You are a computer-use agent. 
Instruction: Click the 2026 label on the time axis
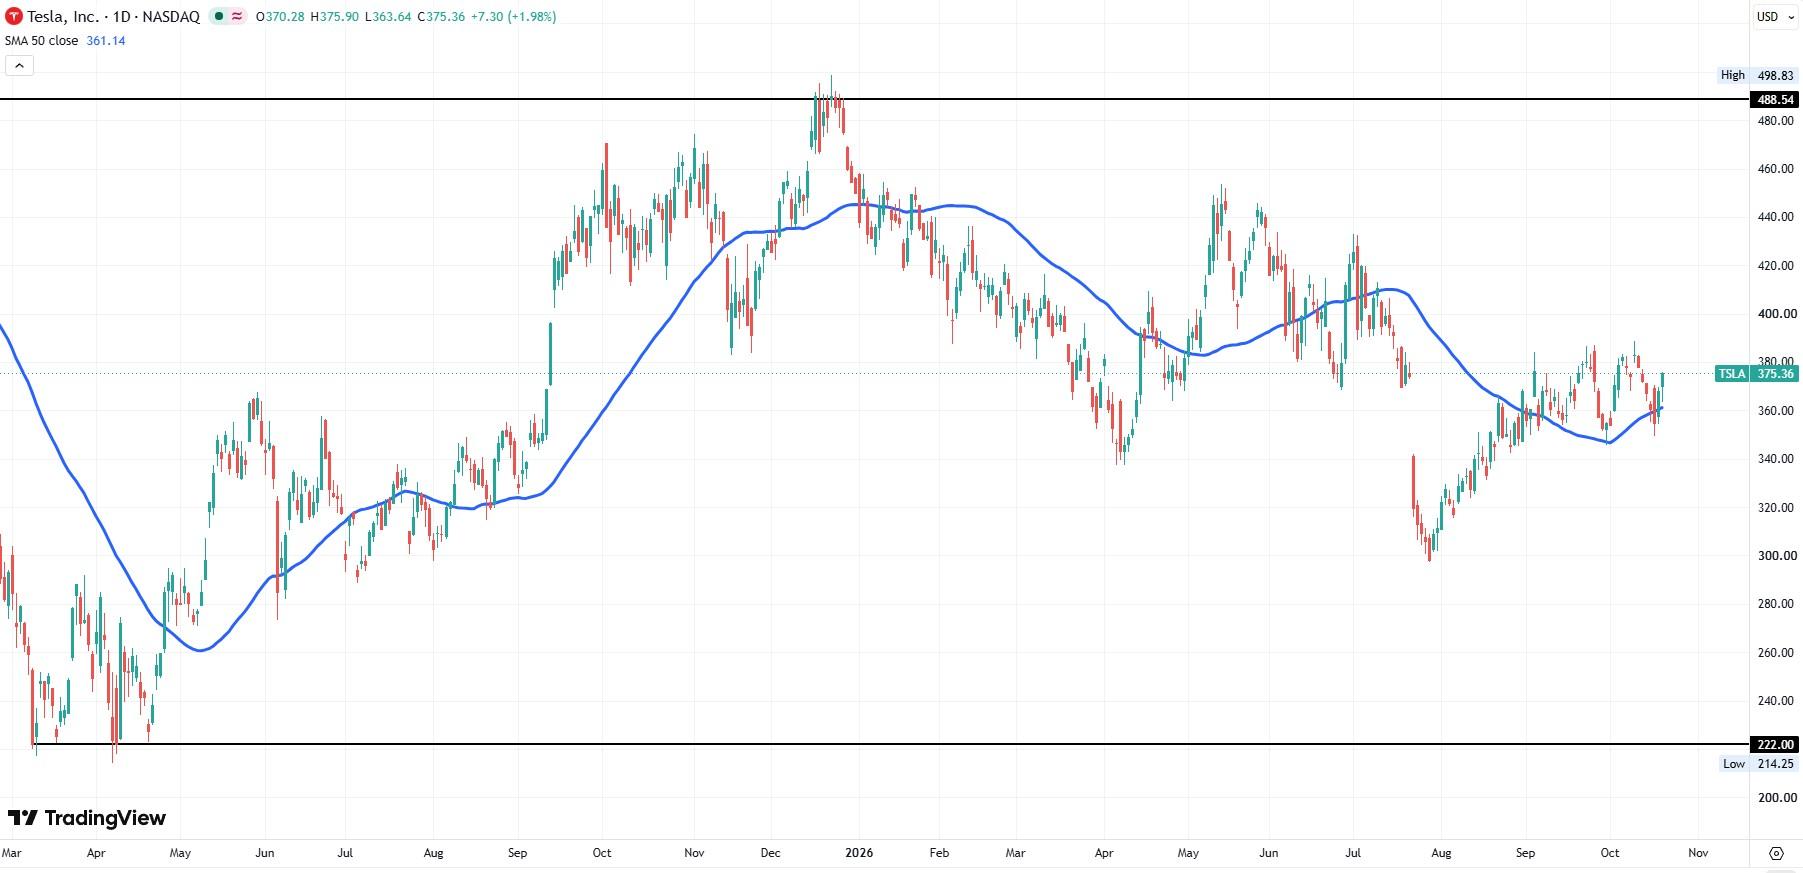coord(859,853)
